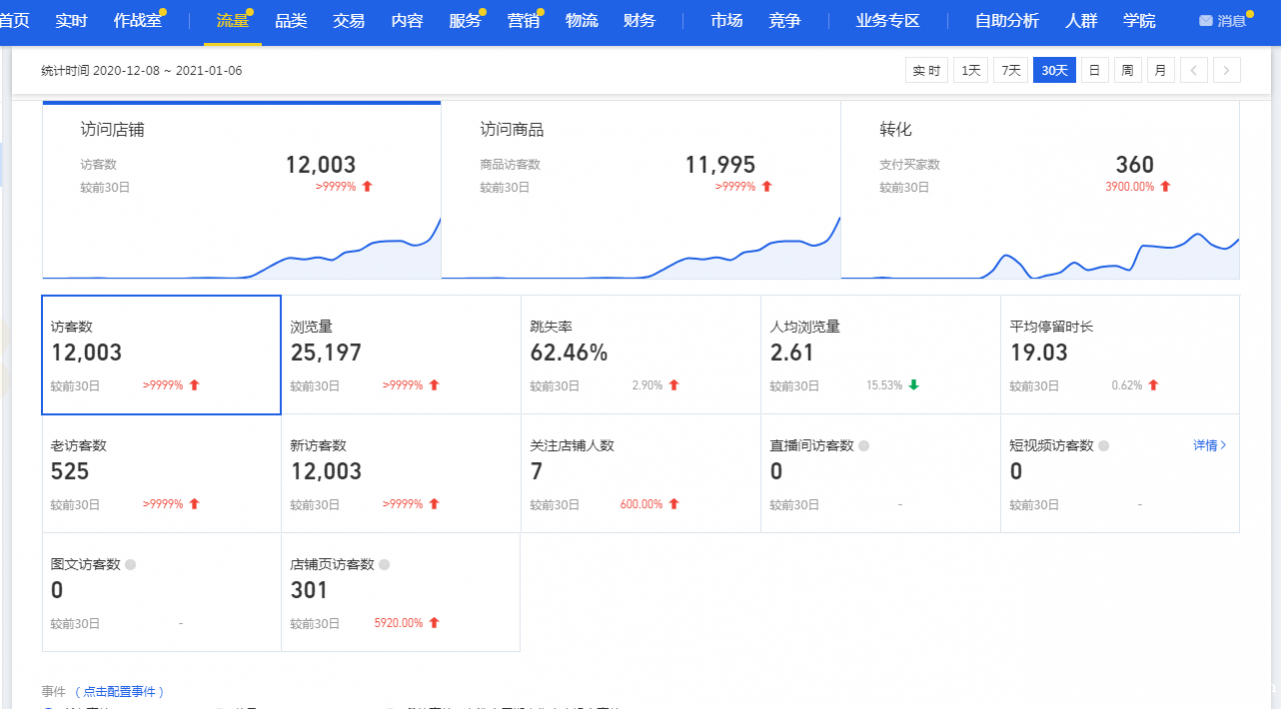Click info icon beside 图文访客数

coord(130,565)
